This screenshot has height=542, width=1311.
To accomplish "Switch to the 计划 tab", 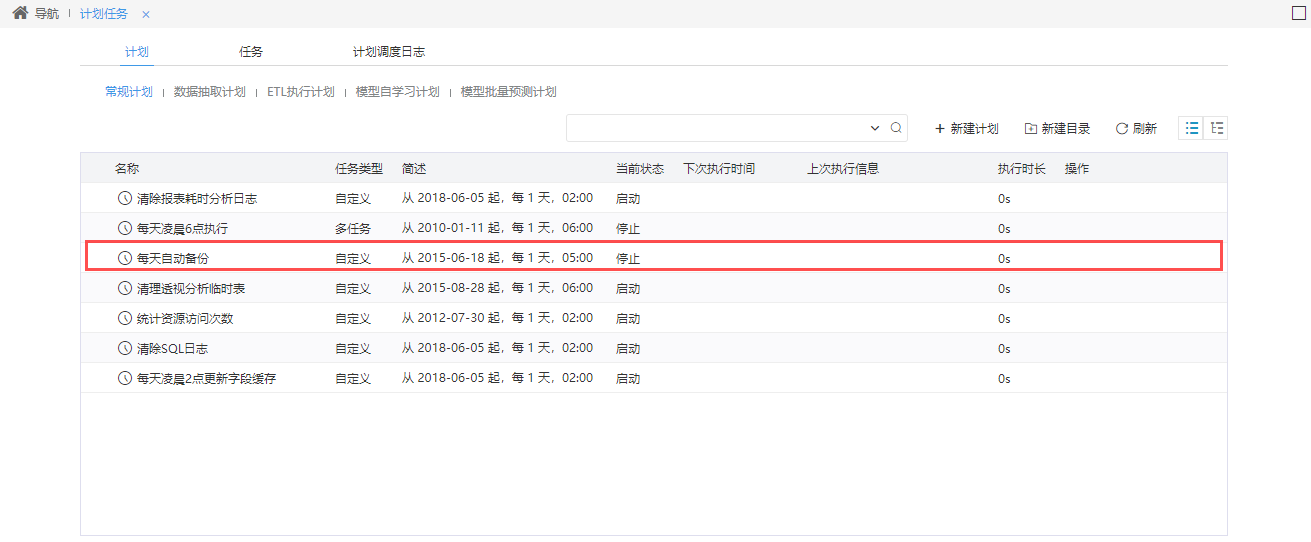I will click(x=137, y=51).
